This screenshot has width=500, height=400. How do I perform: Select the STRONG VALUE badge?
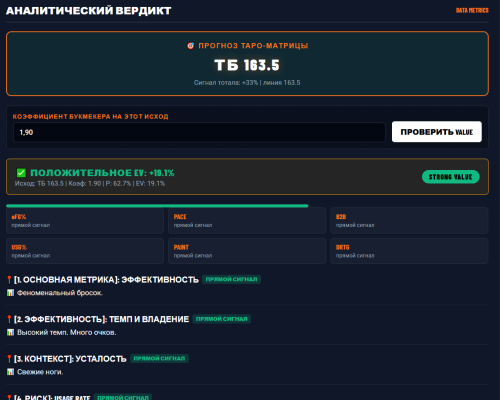(x=451, y=177)
